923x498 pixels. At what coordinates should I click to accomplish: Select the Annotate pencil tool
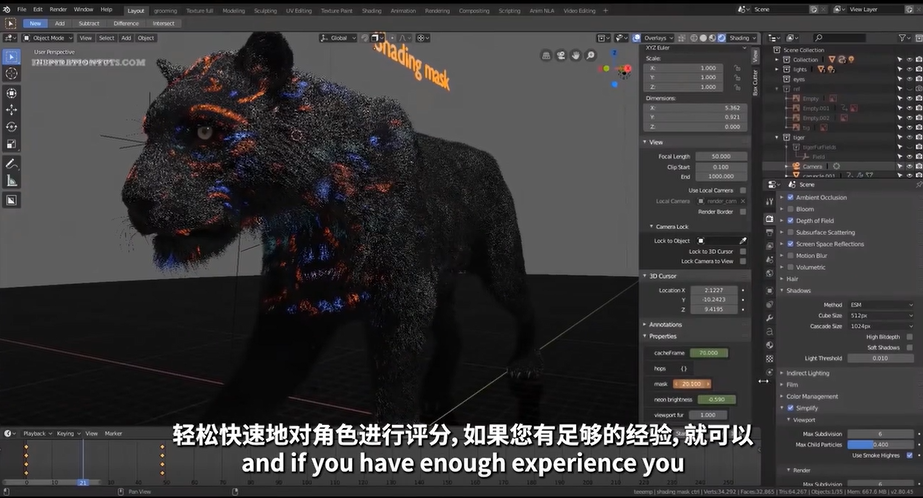(11, 164)
